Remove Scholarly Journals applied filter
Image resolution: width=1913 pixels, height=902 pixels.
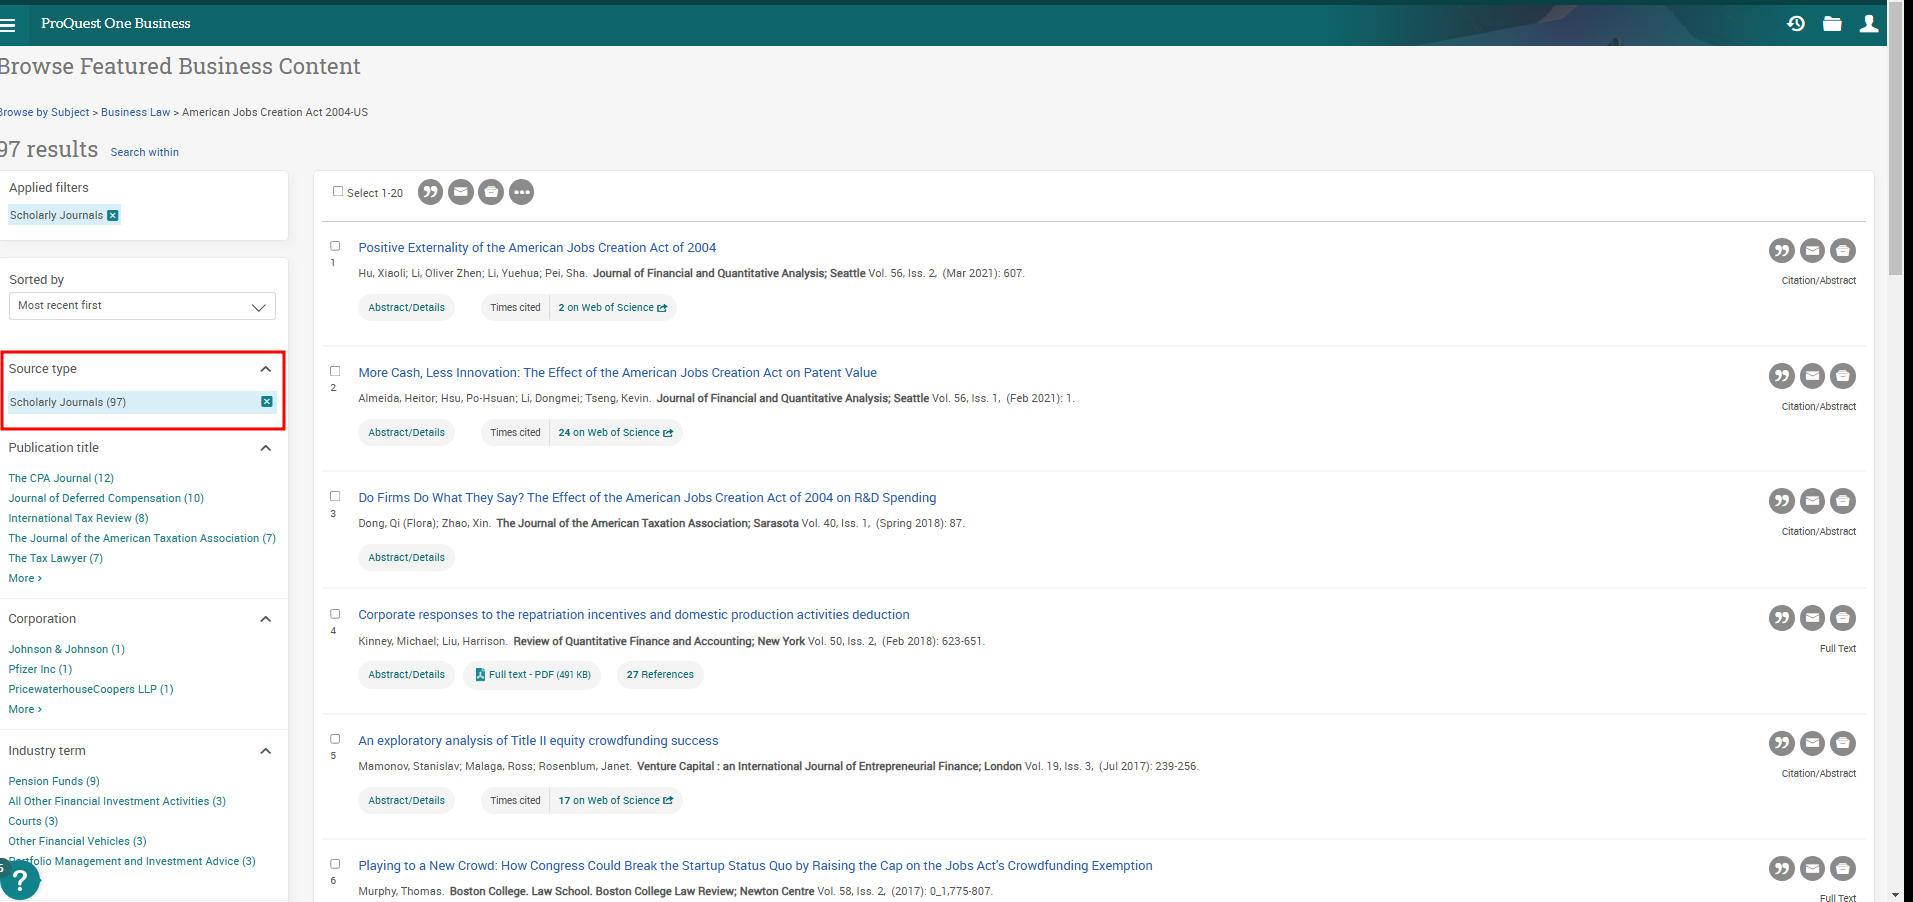point(113,215)
